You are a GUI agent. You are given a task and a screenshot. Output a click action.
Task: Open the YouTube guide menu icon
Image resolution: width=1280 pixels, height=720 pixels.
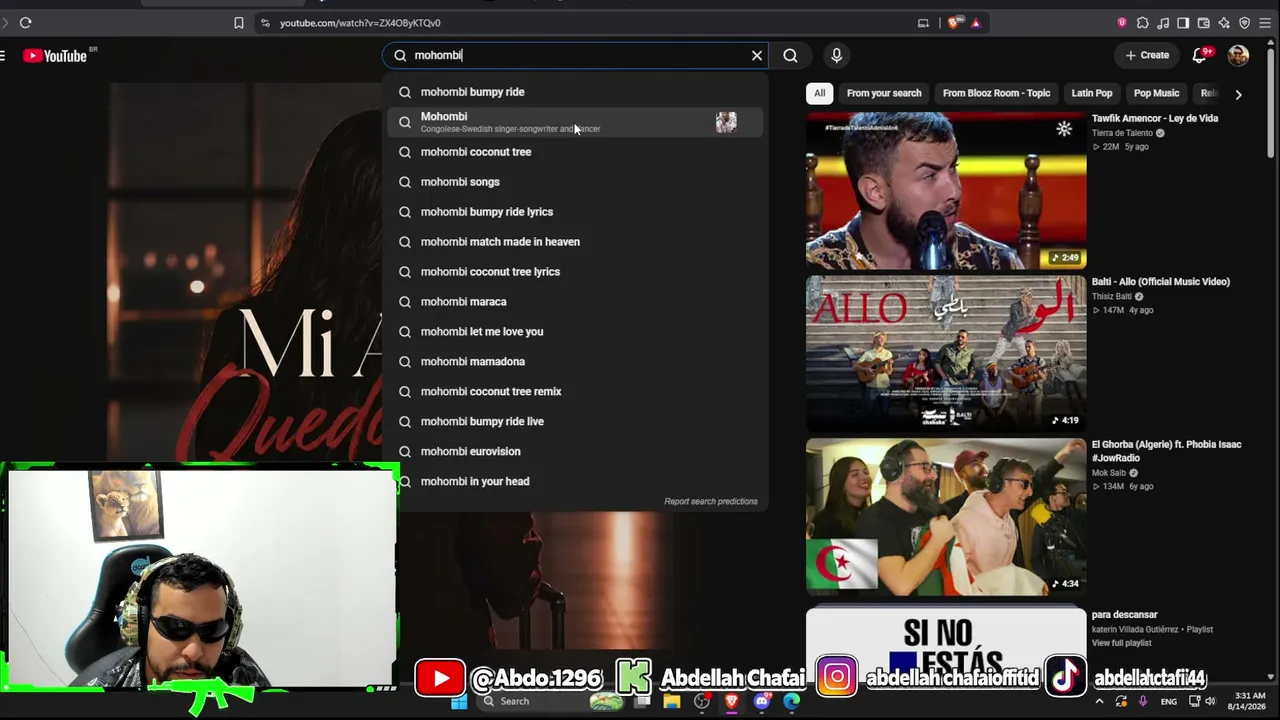click(x=3, y=56)
